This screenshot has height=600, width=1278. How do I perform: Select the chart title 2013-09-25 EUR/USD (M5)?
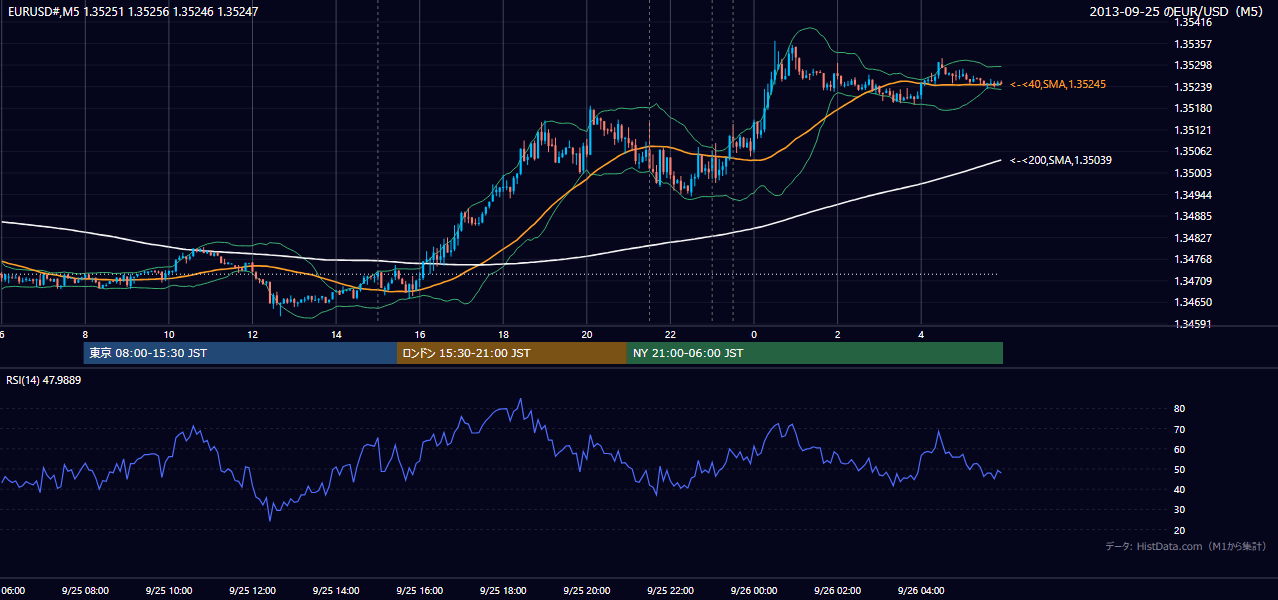pyautogui.click(x=1176, y=12)
